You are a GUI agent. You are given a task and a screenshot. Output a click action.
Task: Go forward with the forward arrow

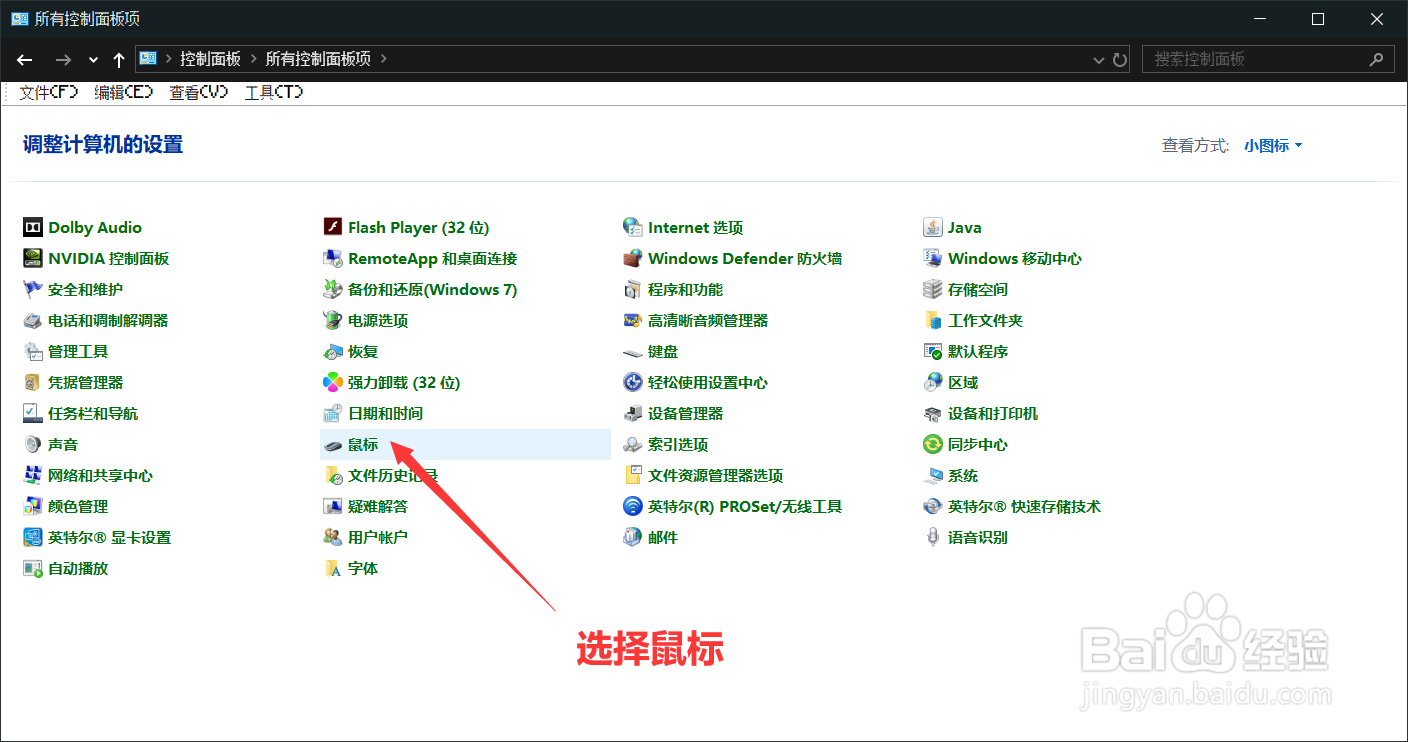[x=63, y=59]
